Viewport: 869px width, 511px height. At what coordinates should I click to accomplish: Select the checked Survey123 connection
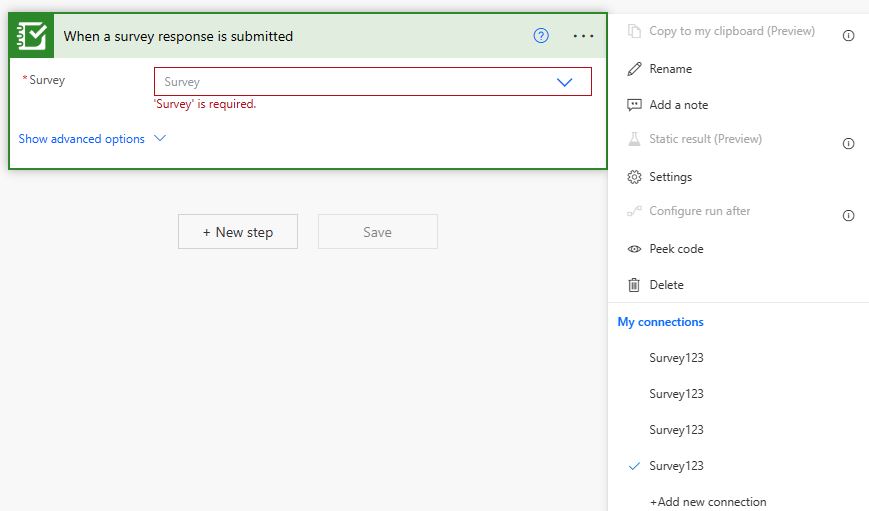[x=676, y=466]
